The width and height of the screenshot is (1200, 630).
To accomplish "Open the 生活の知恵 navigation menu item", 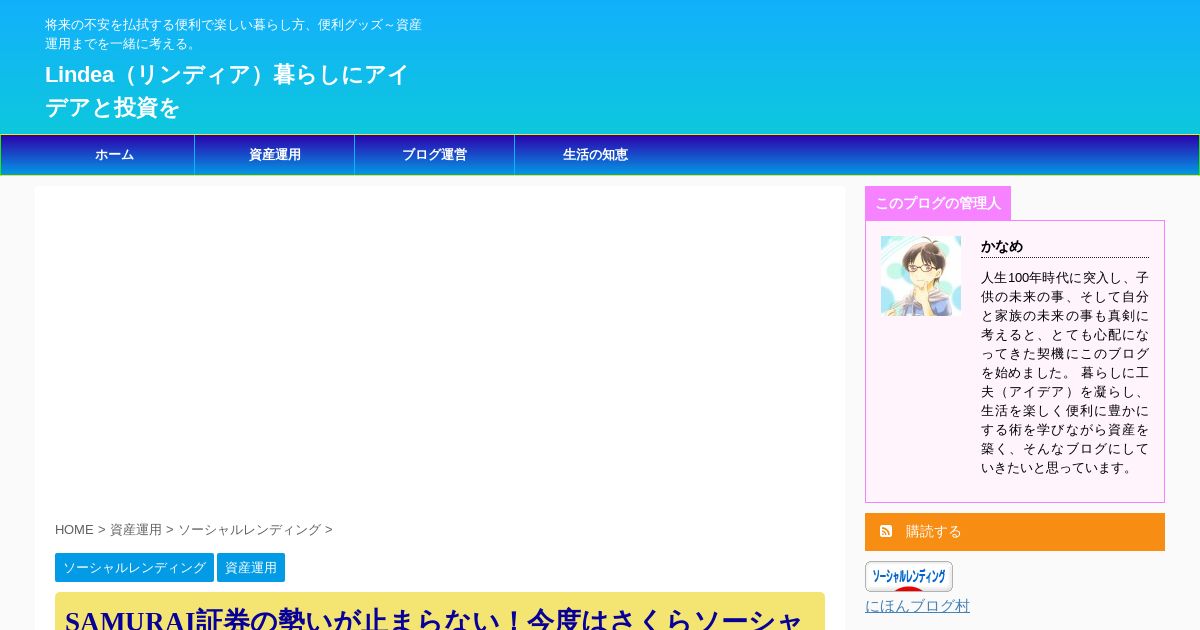I will pos(595,155).
